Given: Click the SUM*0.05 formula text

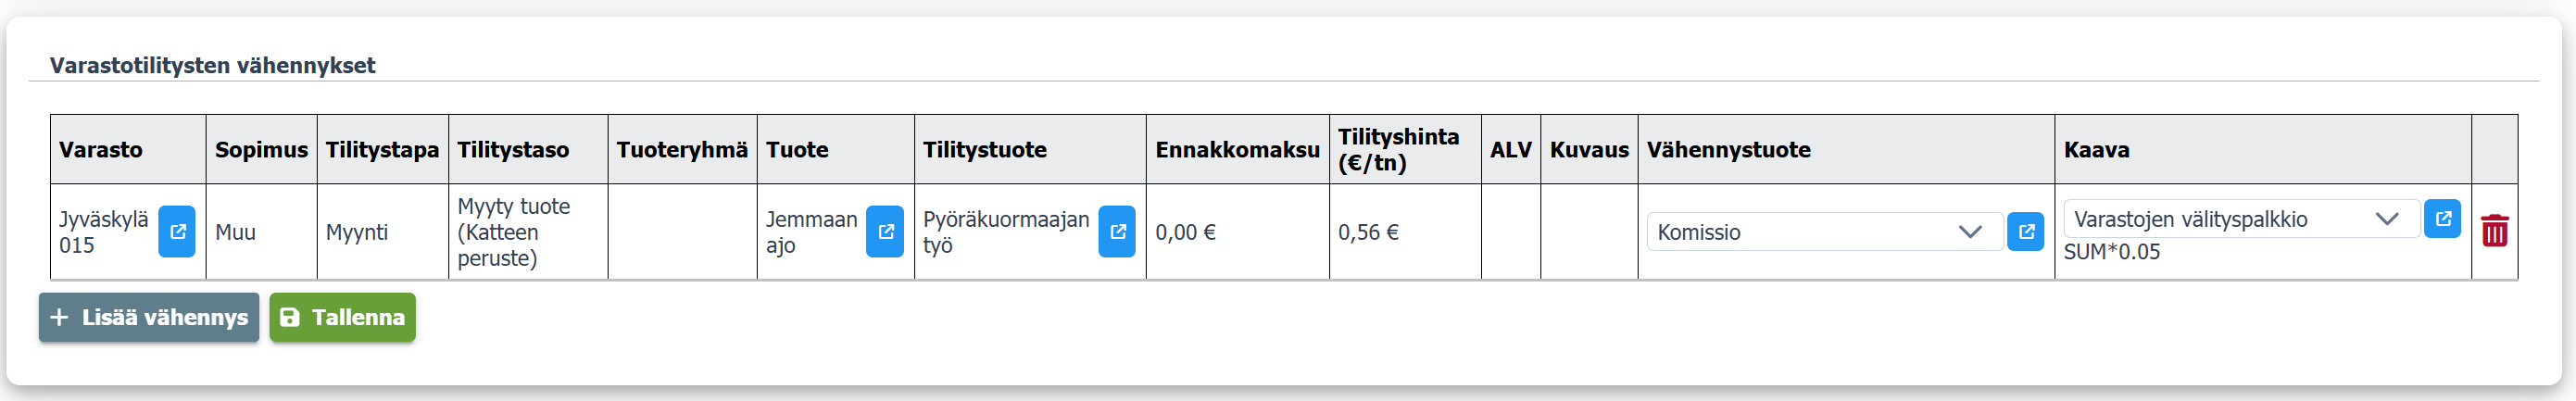Looking at the screenshot, I should point(2112,252).
